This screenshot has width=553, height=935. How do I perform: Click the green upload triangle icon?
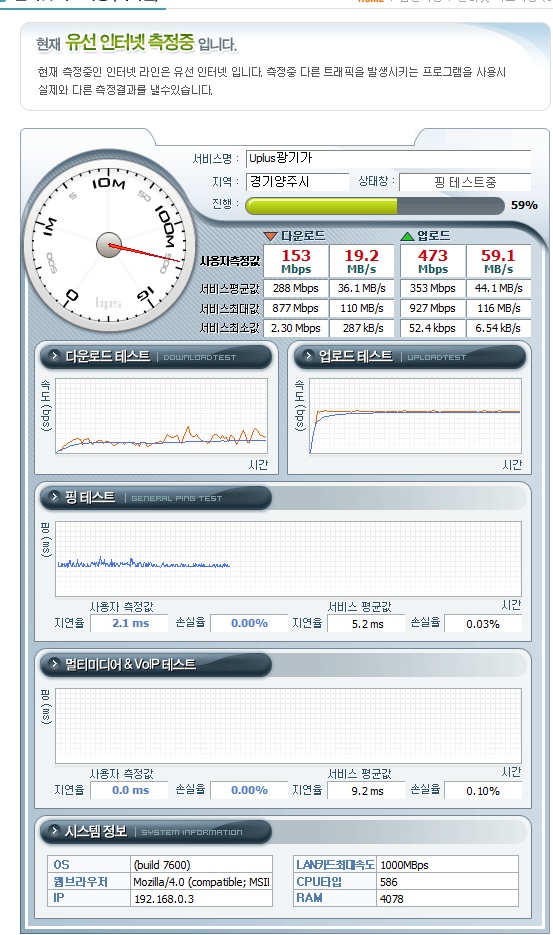click(407, 236)
